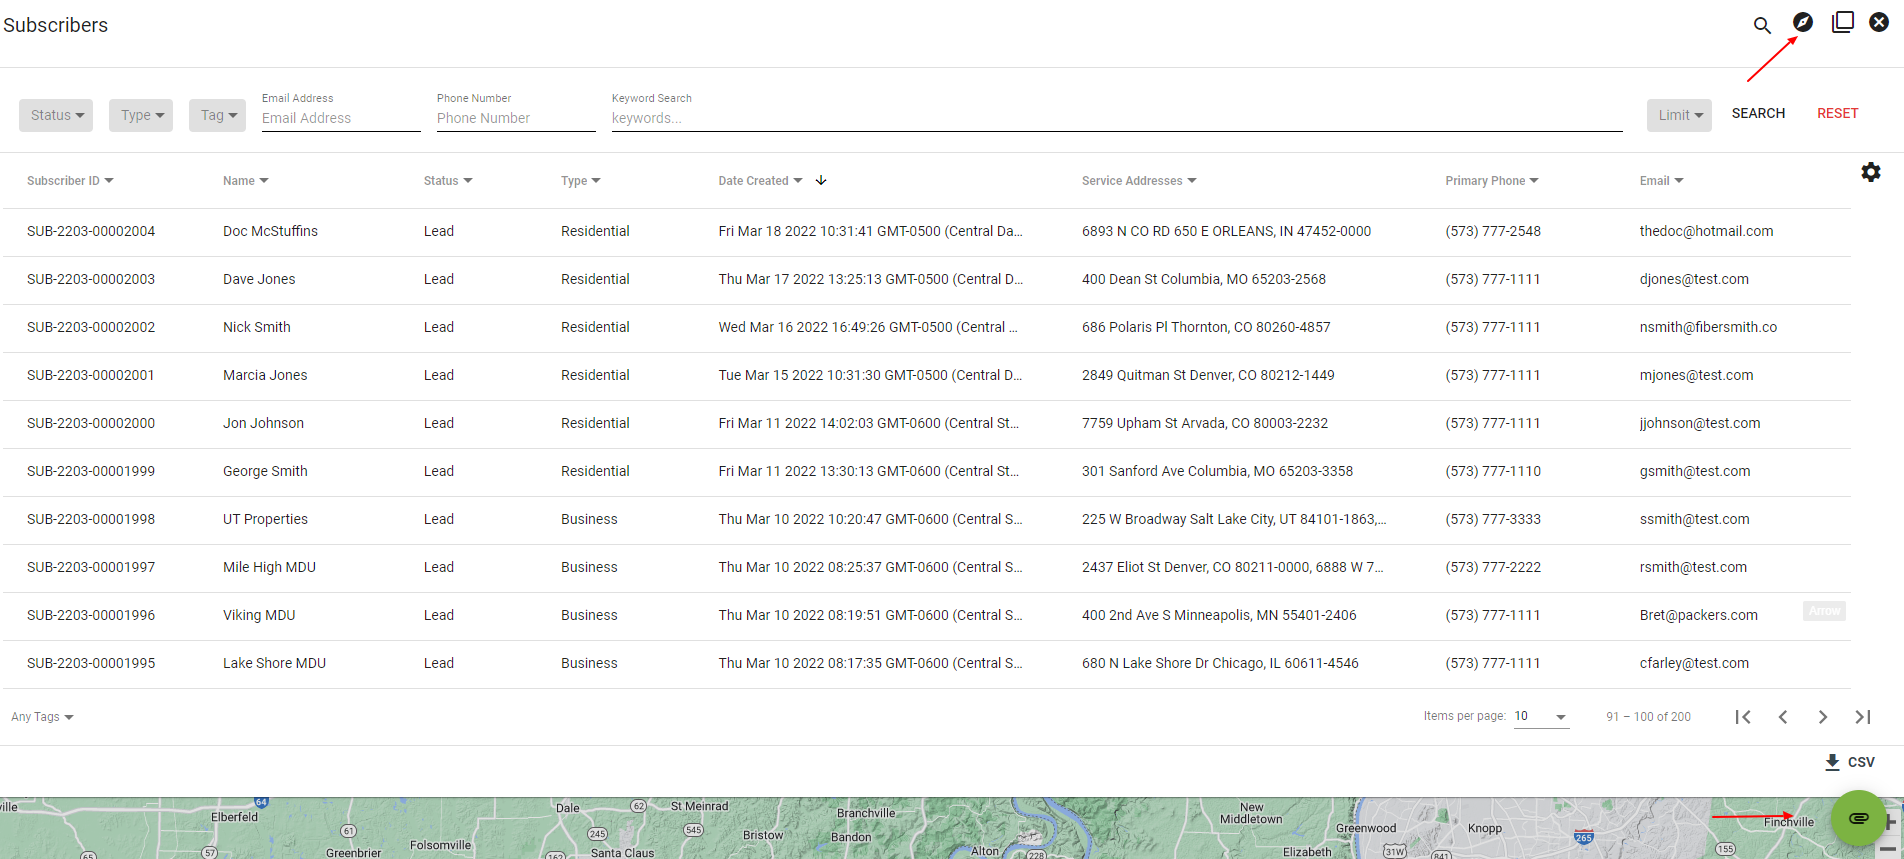The width and height of the screenshot is (1904, 859).
Task: Click address 680 N Lake Shore Dr Chicago
Action: [1220, 663]
